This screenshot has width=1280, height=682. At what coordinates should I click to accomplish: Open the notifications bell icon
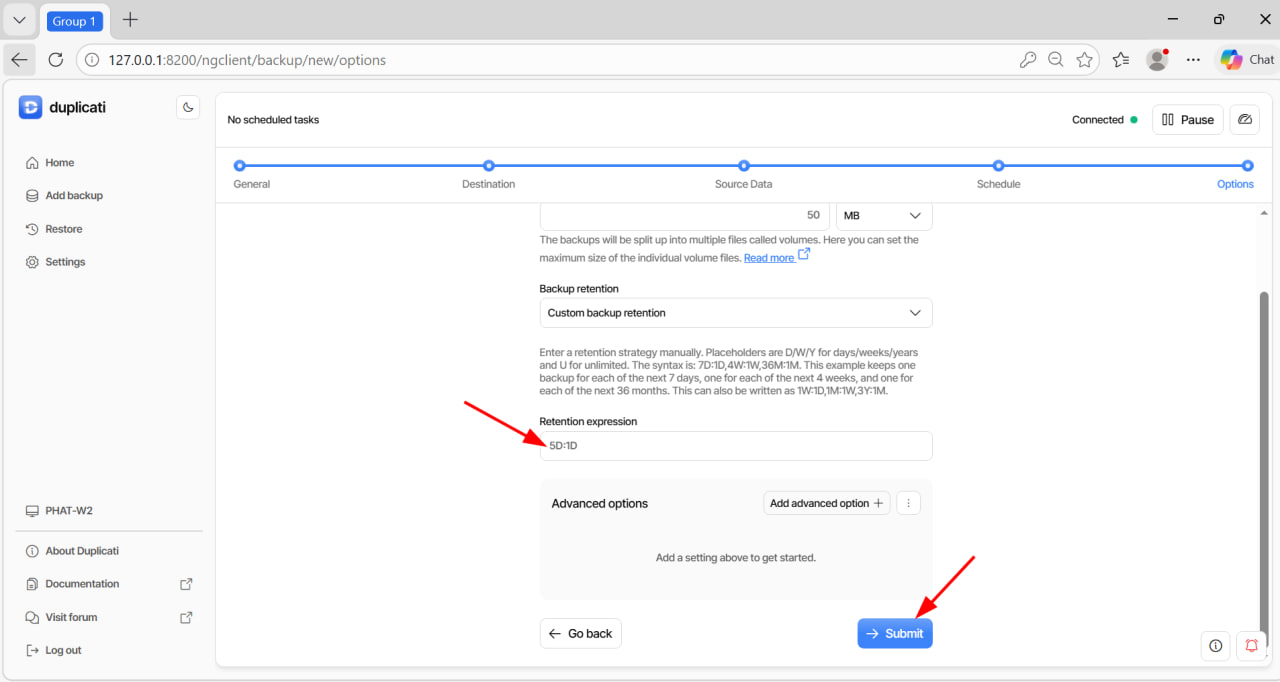tap(1251, 646)
